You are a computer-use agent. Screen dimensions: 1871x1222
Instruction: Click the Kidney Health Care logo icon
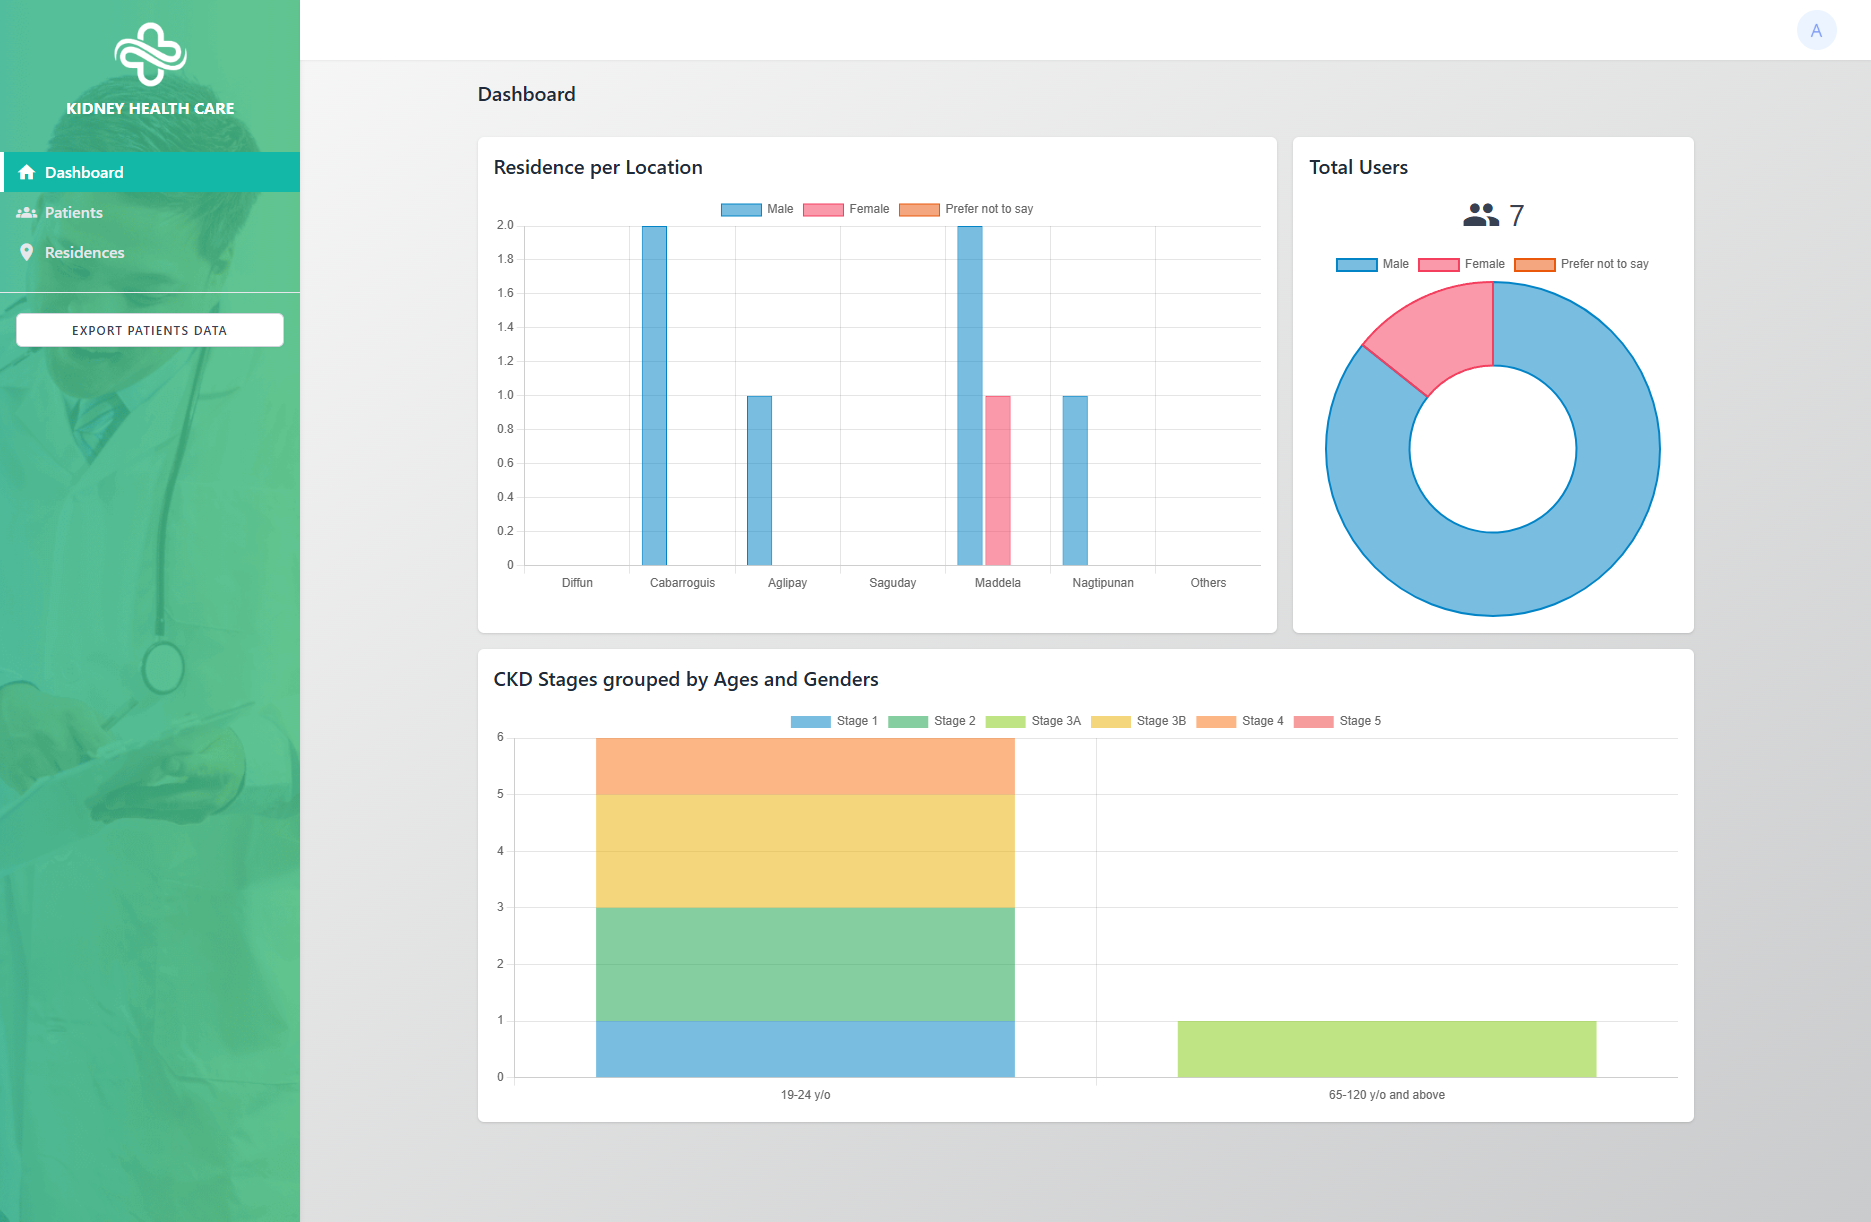click(150, 54)
